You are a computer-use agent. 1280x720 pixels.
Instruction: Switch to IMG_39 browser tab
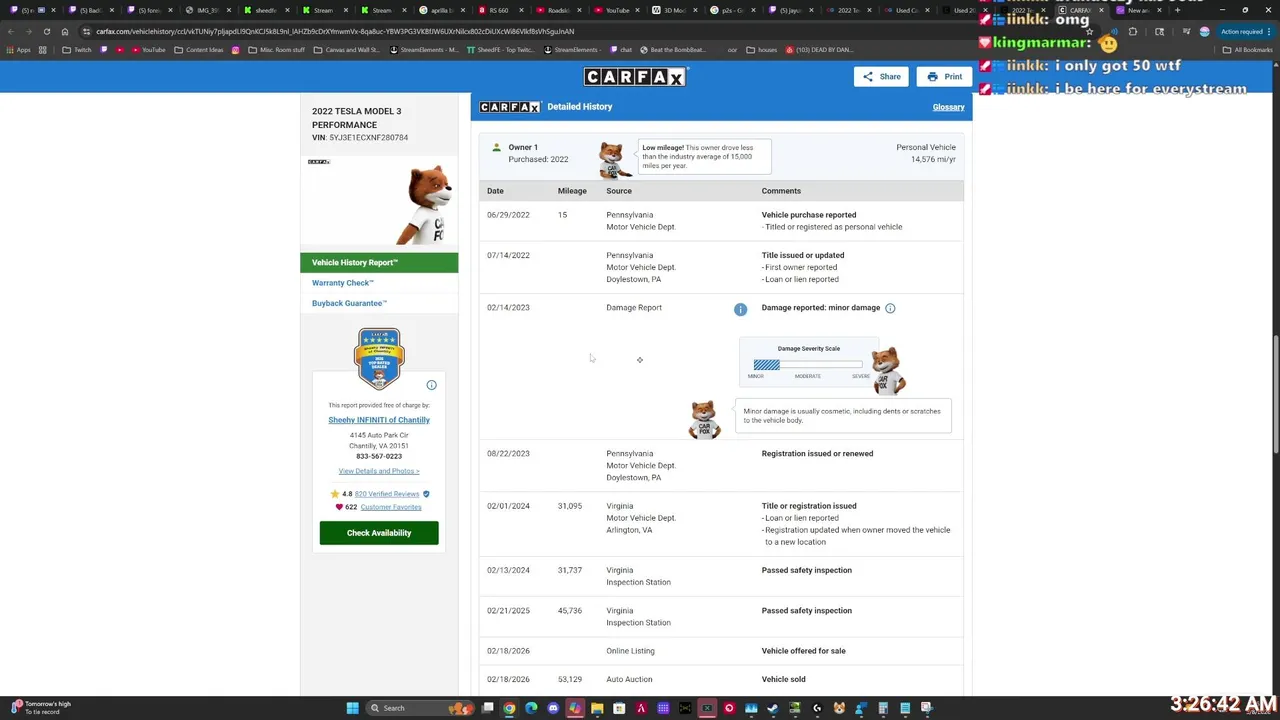click(208, 10)
